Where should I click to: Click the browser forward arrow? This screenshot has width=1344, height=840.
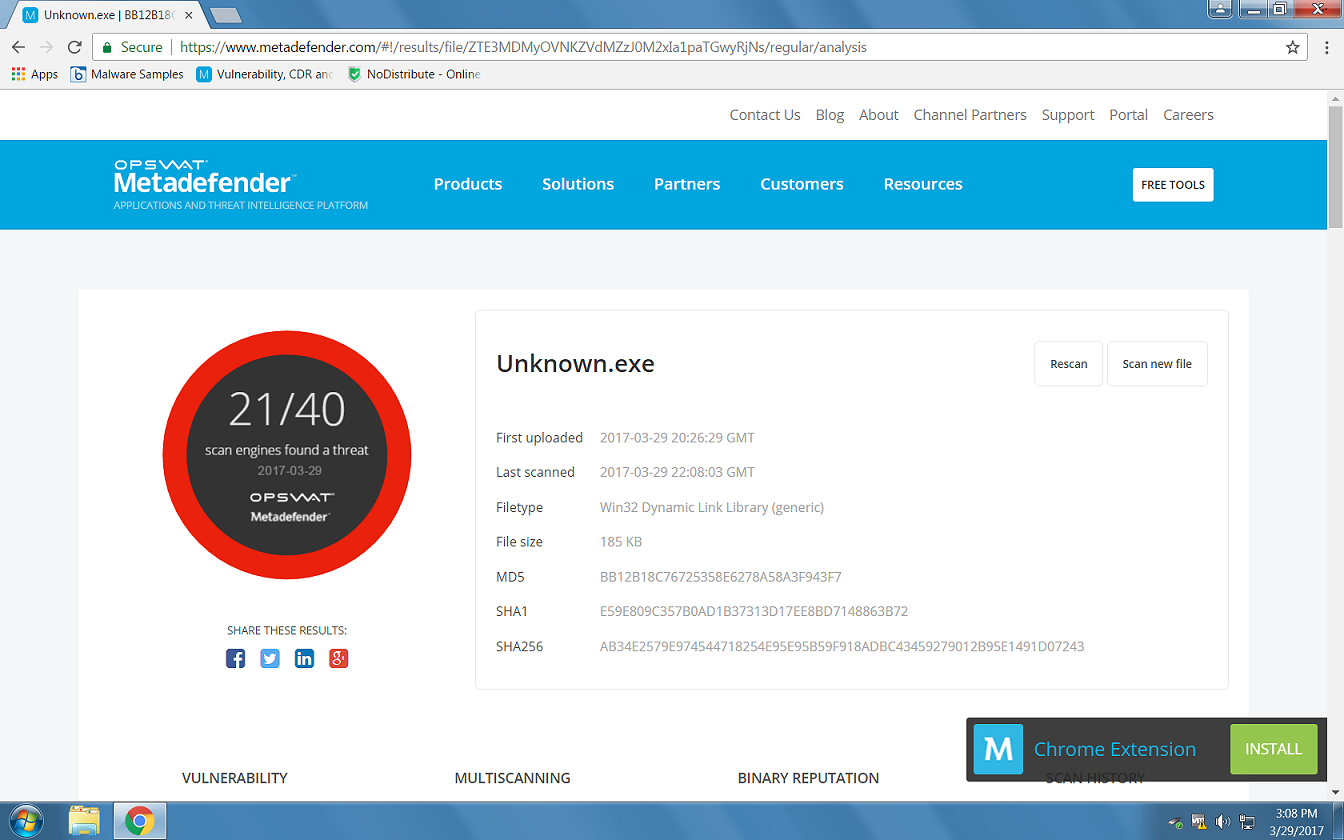click(x=46, y=47)
